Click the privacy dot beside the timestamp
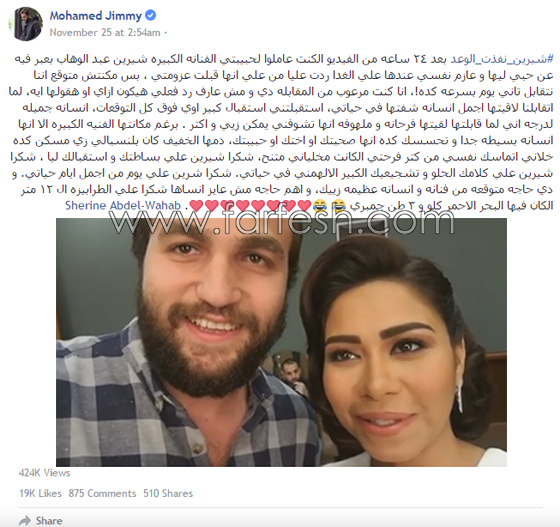560x527 pixels. click(x=166, y=33)
